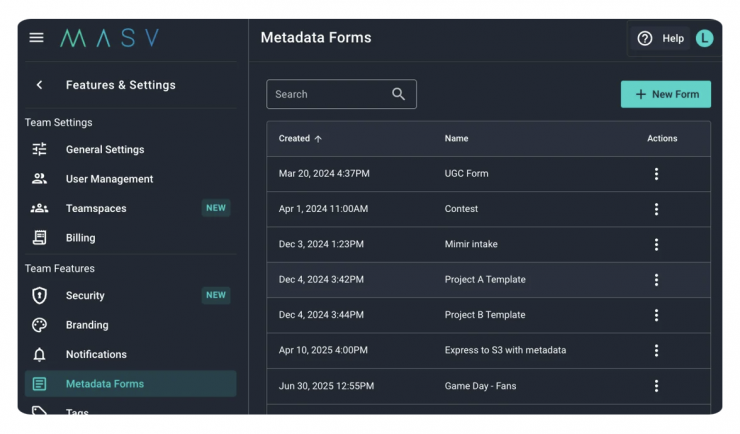This screenshot has width=740, height=434.
Task: Click the back arrow beside Features & Settings
Action: (x=40, y=85)
